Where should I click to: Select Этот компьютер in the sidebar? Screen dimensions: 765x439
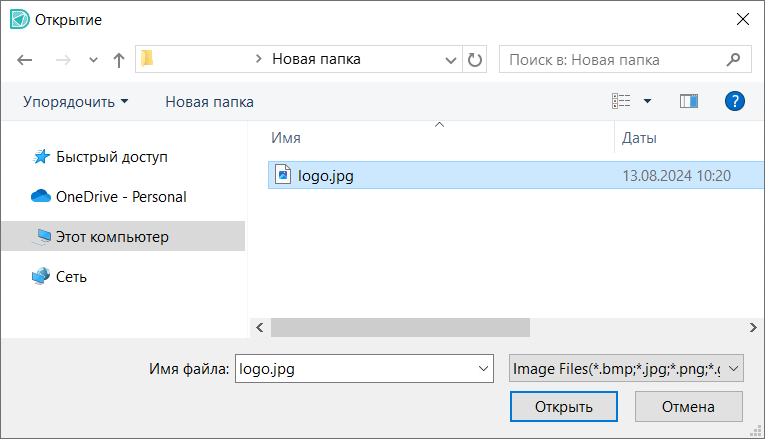pyautogui.click(x=112, y=237)
